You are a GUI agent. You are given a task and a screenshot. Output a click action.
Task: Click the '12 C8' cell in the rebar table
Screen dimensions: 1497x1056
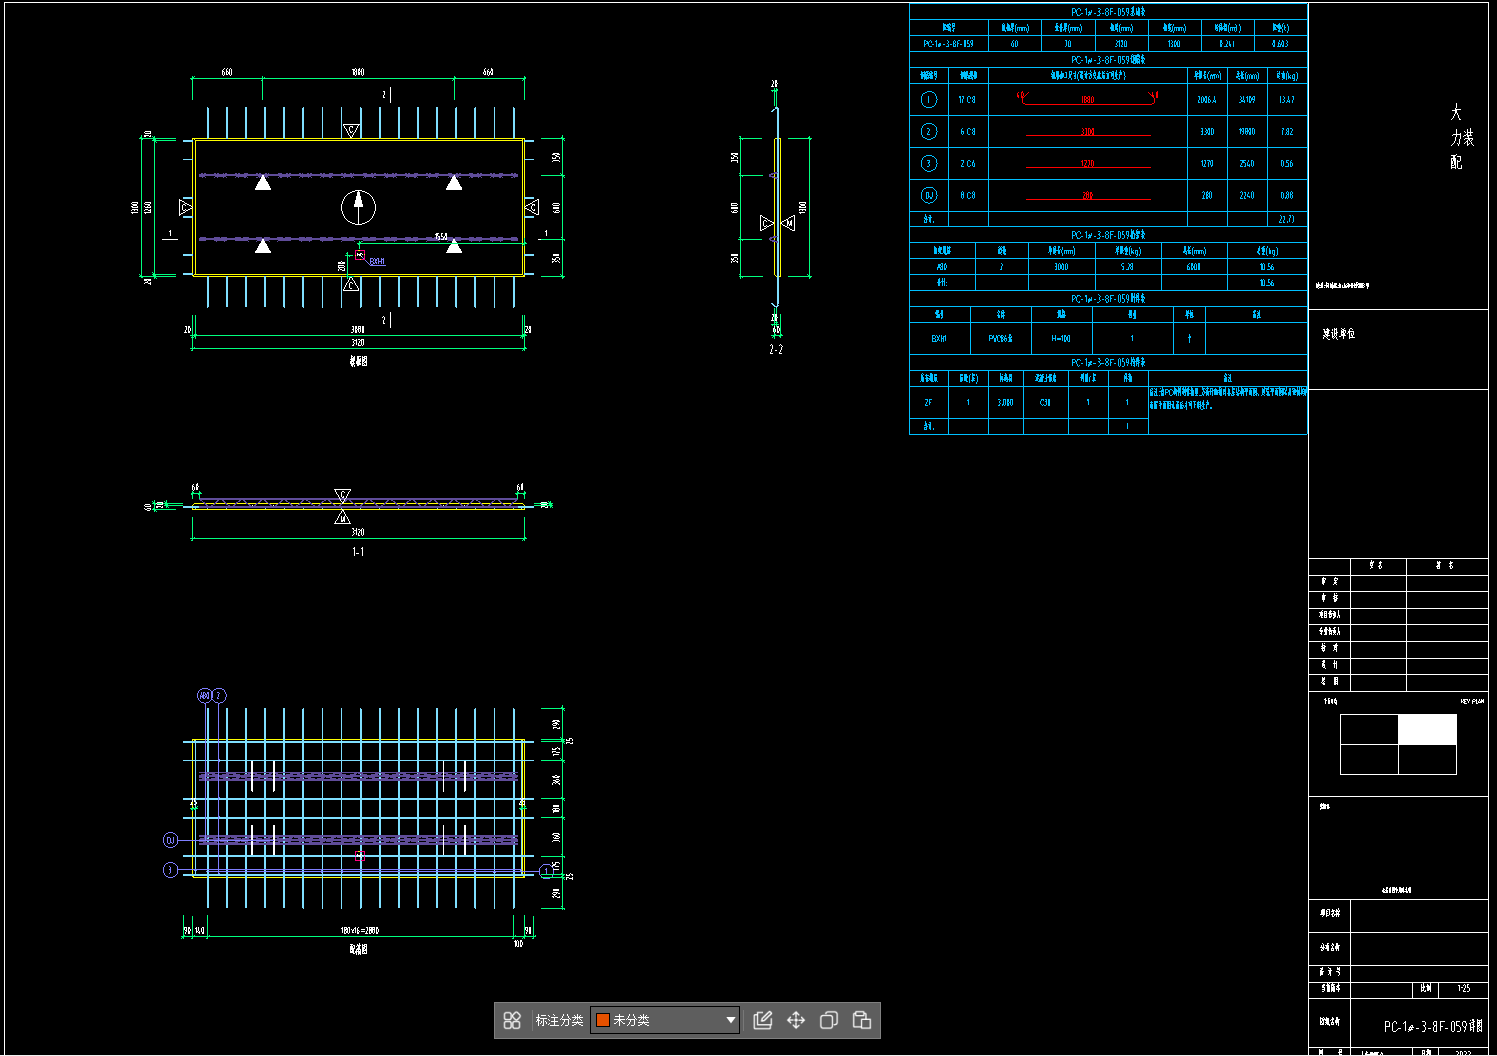click(968, 100)
